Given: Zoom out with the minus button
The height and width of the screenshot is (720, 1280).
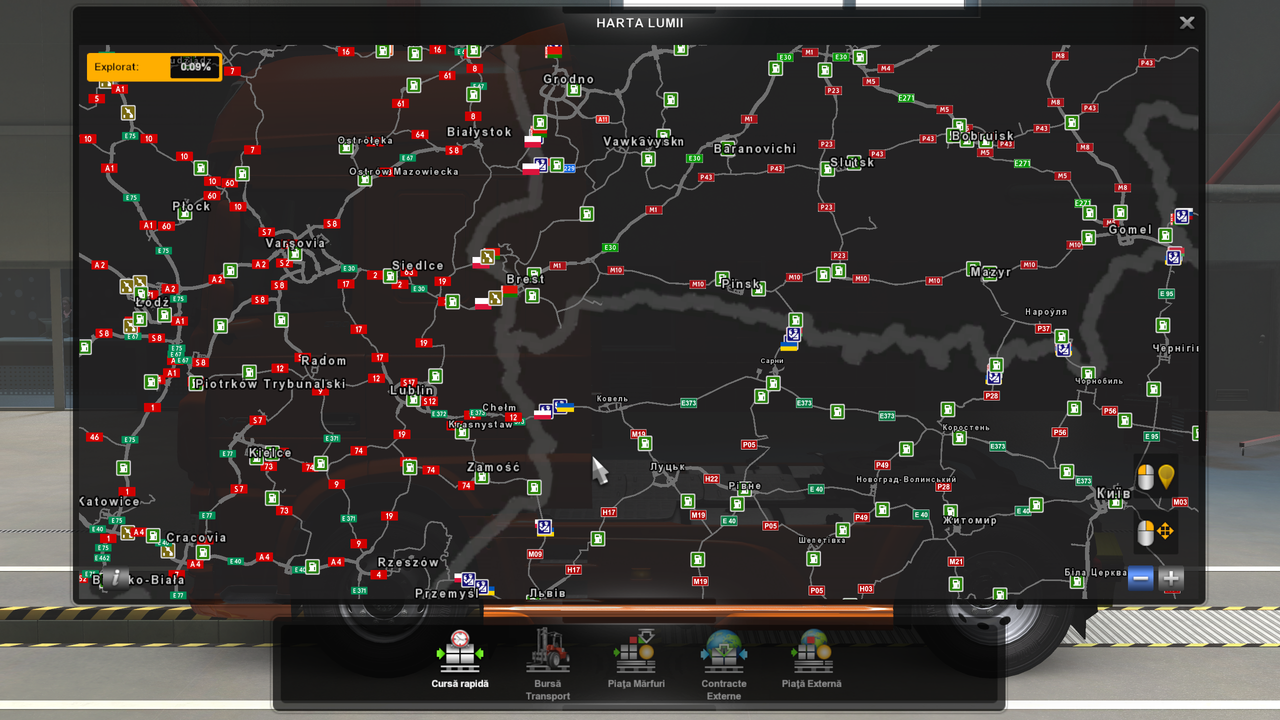Looking at the screenshot, I should coord(1141,578).
